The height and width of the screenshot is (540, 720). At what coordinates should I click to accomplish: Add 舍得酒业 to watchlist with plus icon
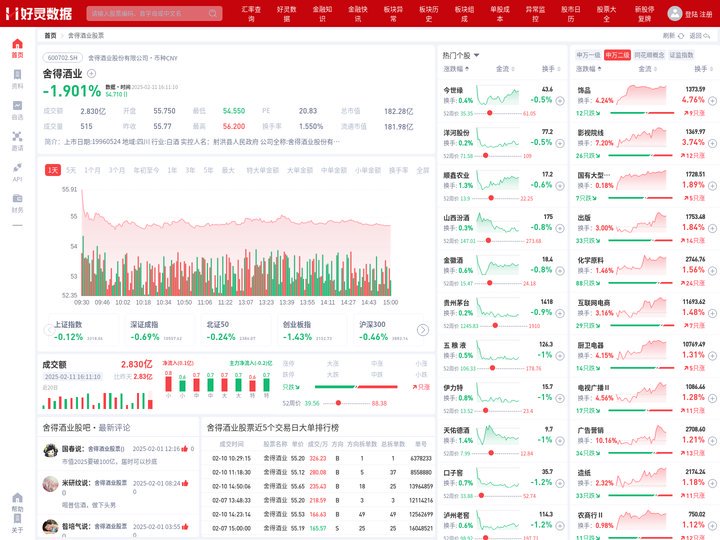[x=91, y=73]
